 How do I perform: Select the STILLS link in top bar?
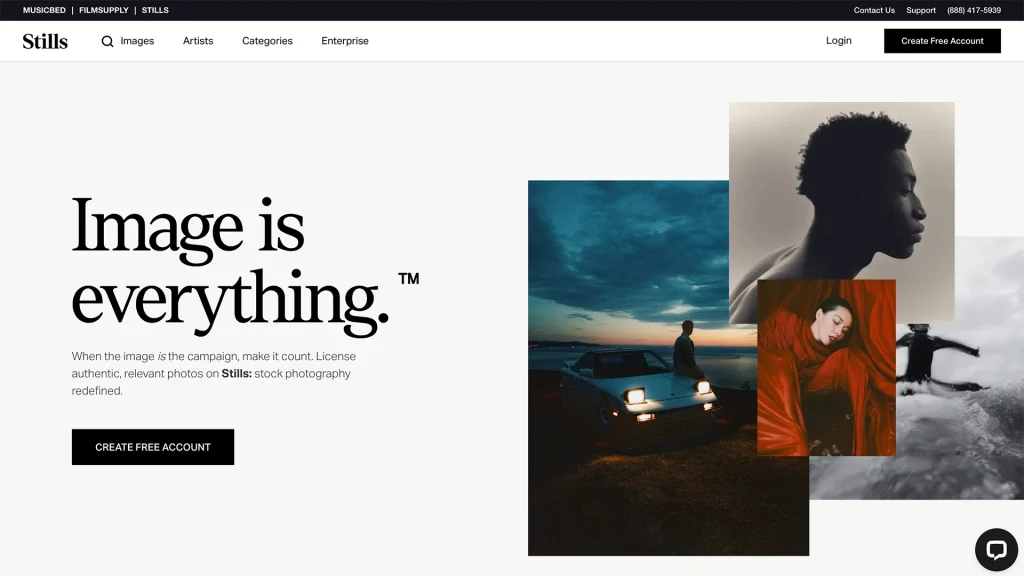point(155,10)
